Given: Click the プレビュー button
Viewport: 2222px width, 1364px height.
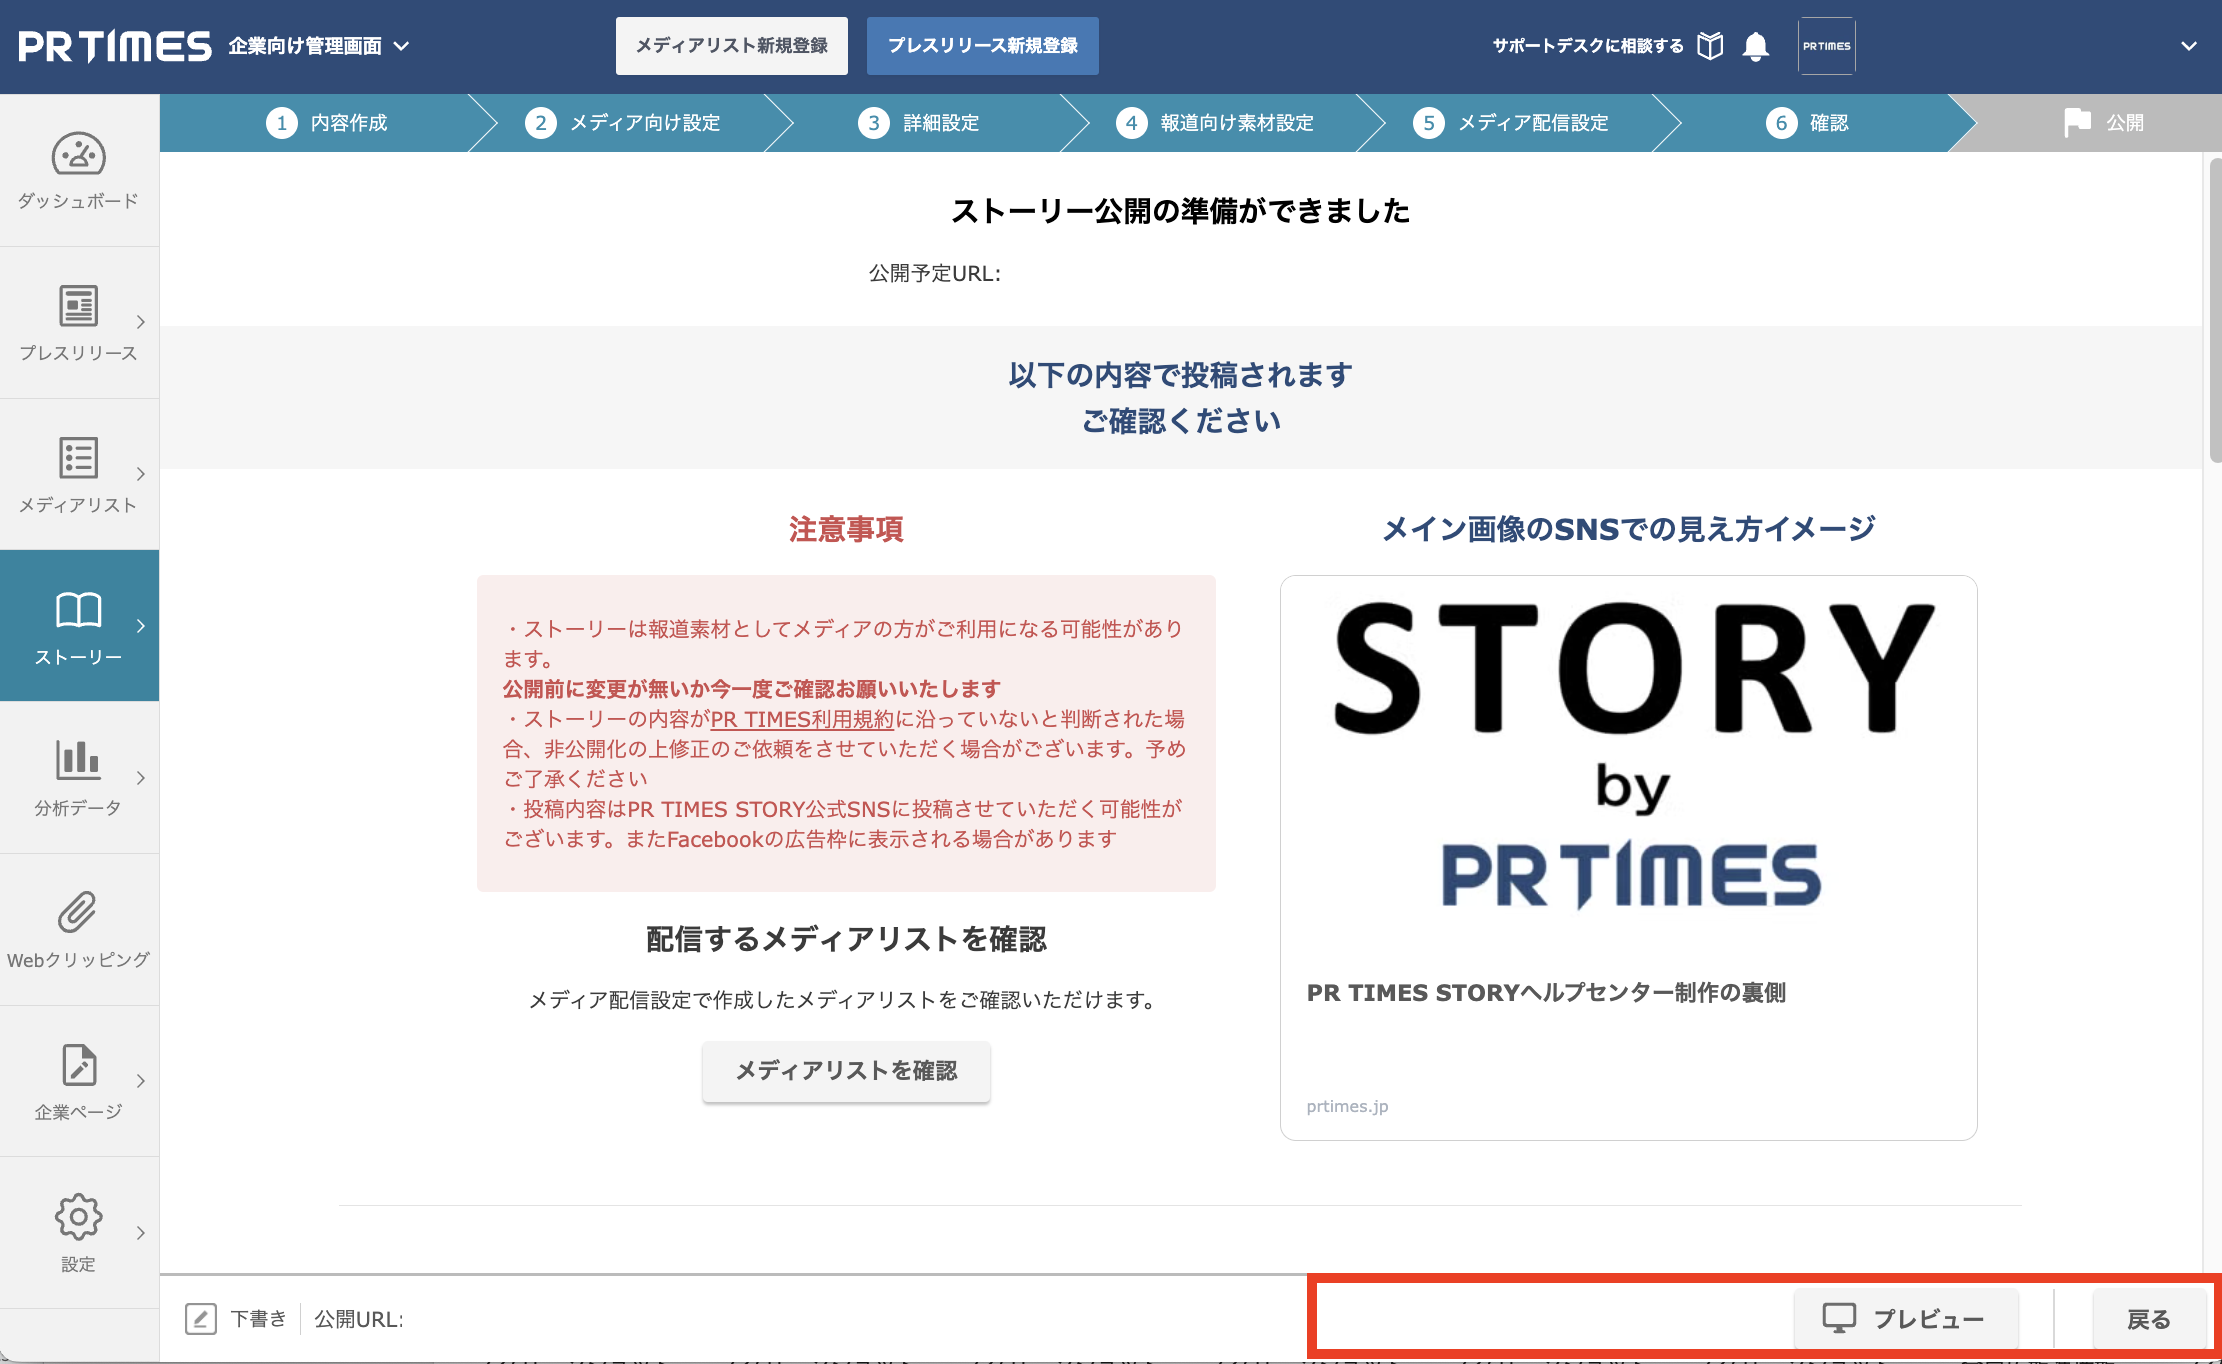Looking at the screenshot, I should click(x=1905, y=1319).
